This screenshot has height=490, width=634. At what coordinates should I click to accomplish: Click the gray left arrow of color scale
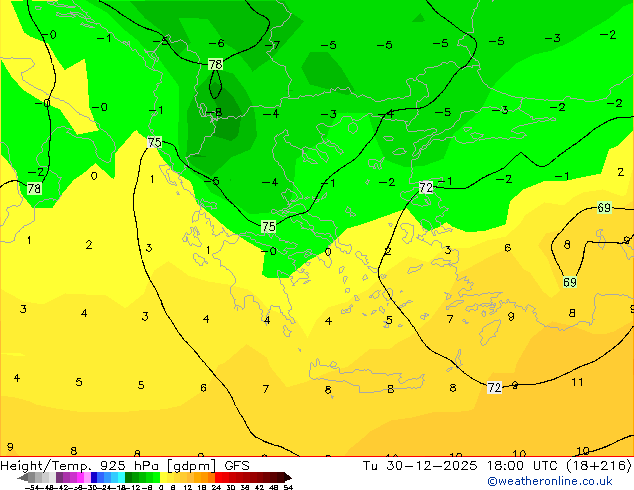(23, 478)
